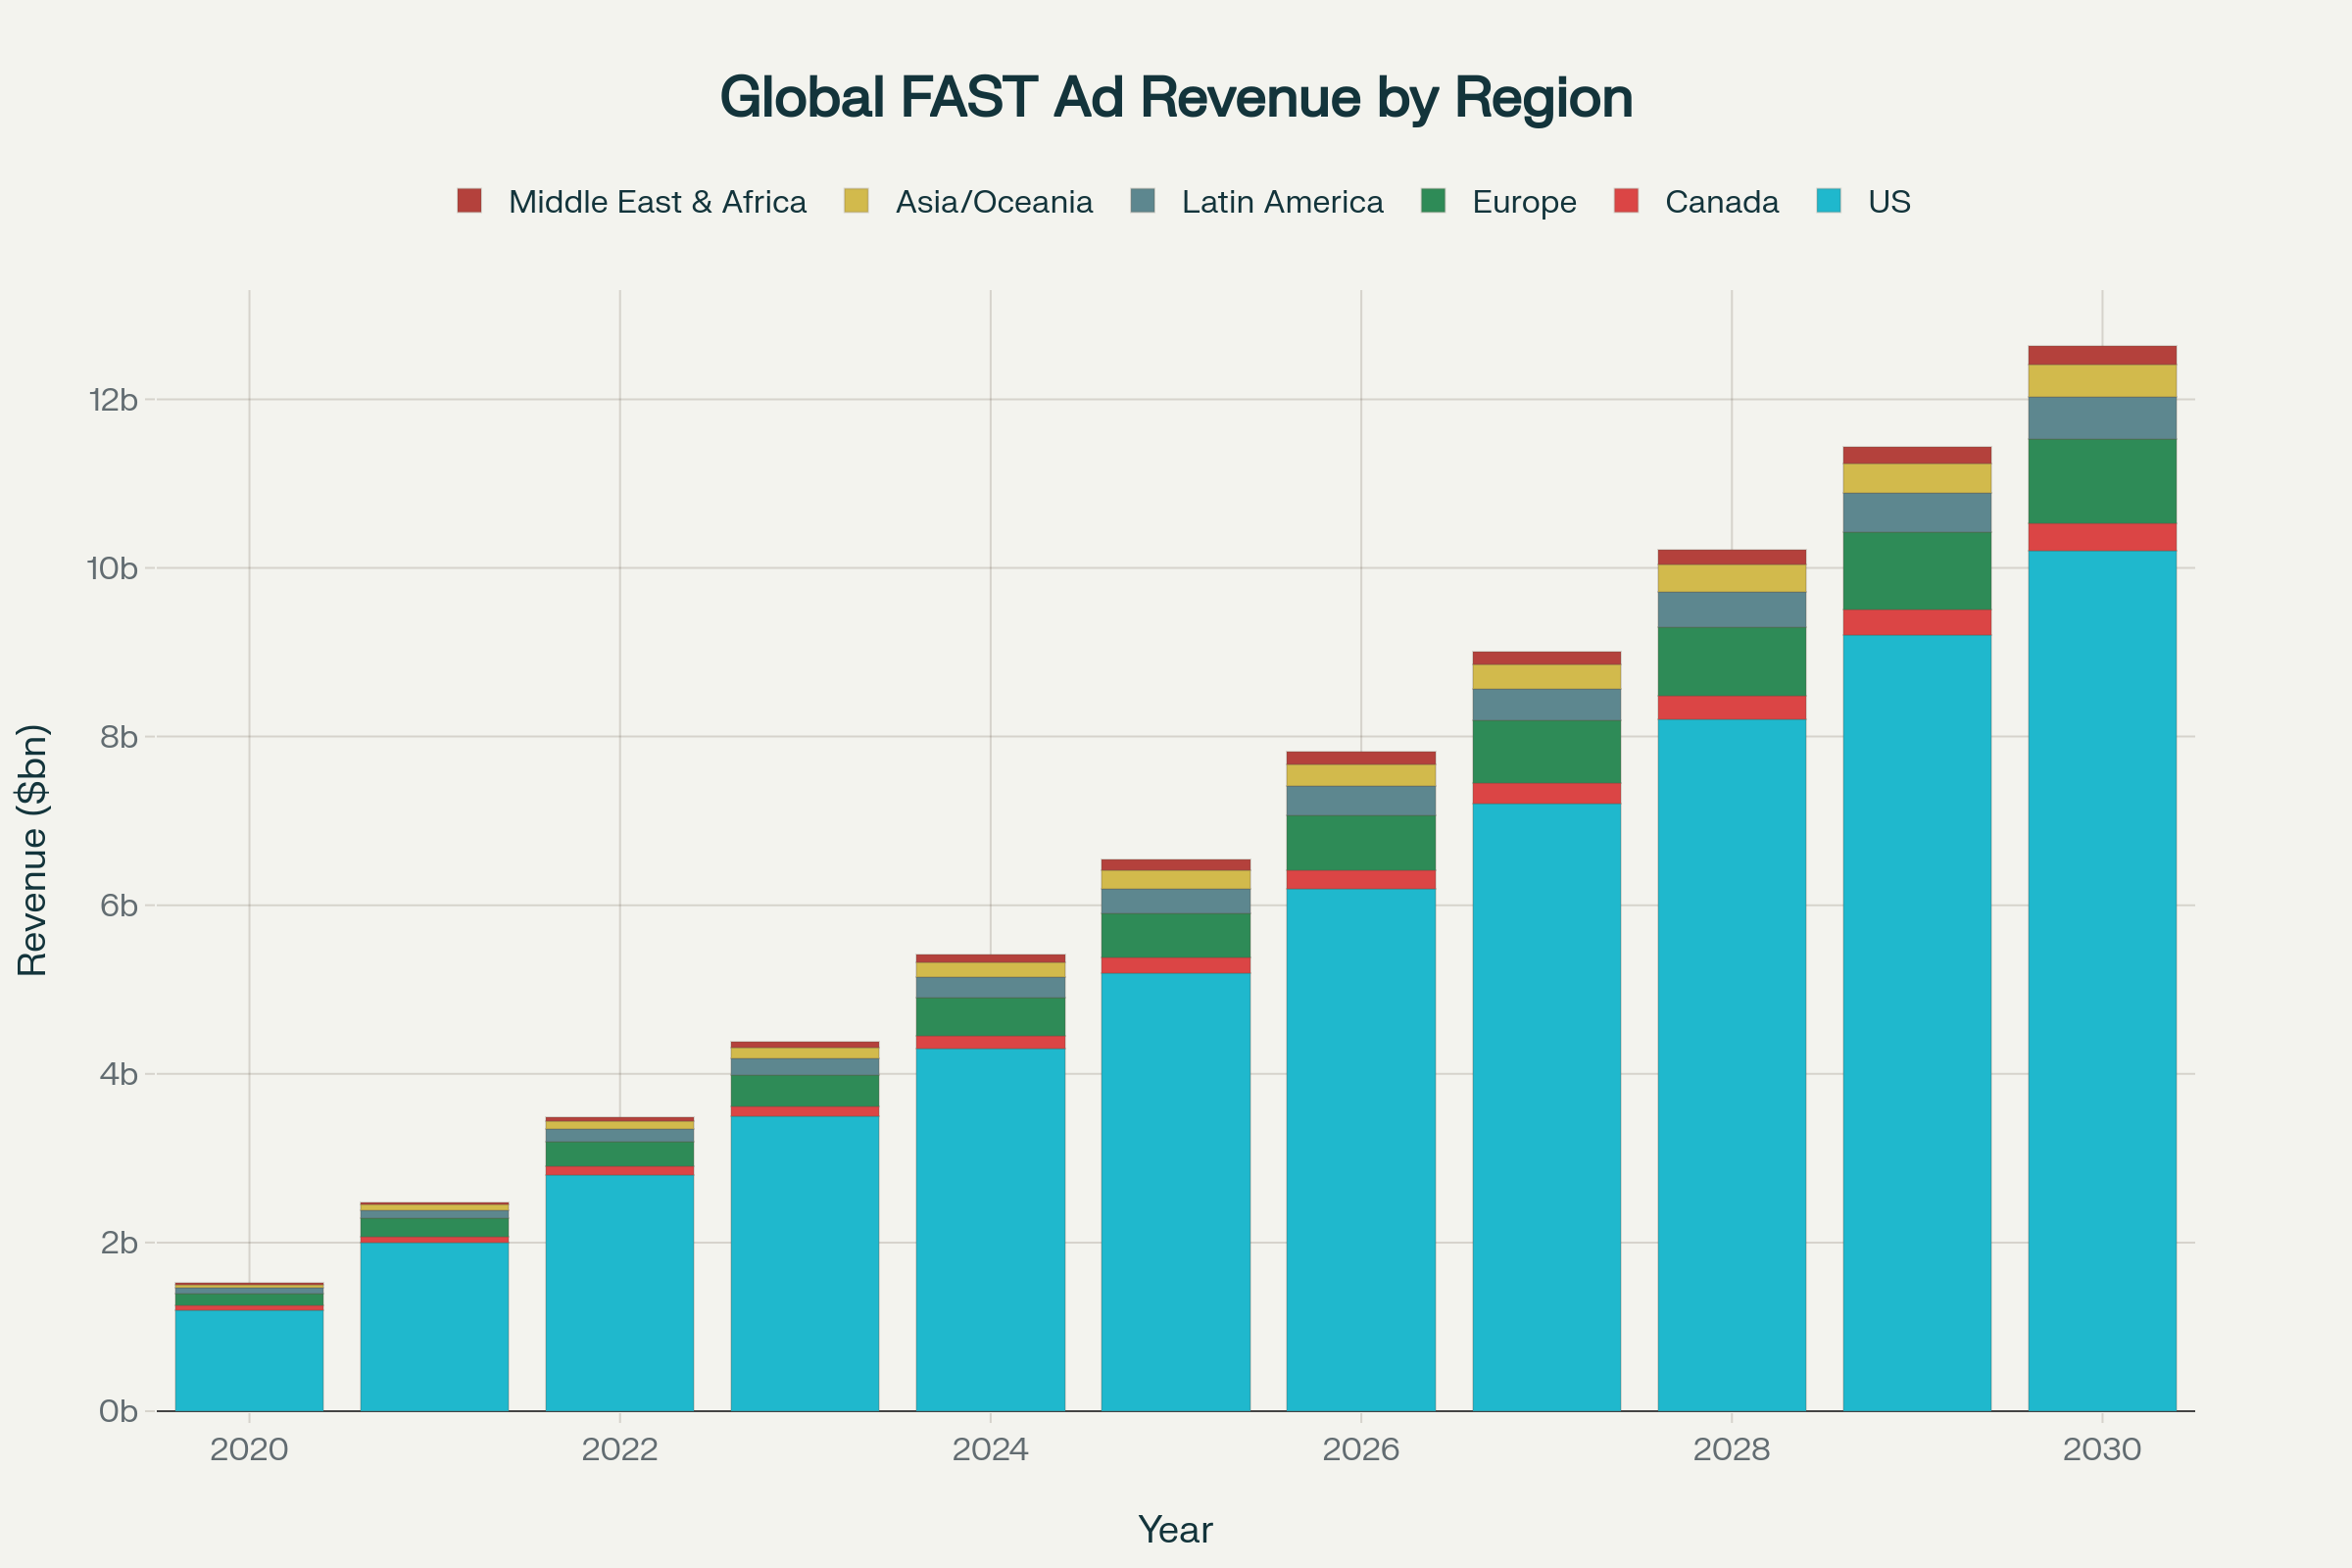2352x1568 pixels.
Task: Click the Asia/Oceania yellow legend swatch
Action: click(856, 201)
